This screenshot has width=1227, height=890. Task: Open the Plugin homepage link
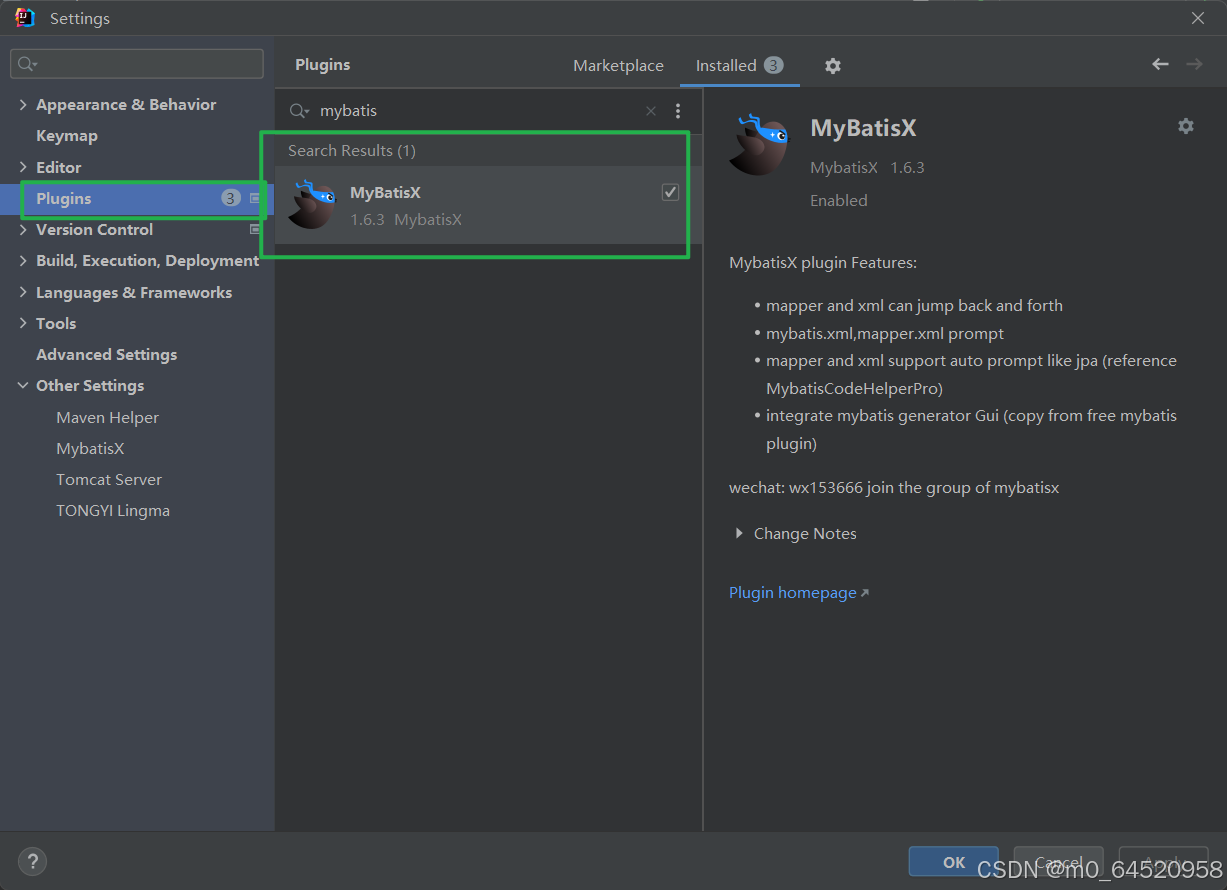799,593
